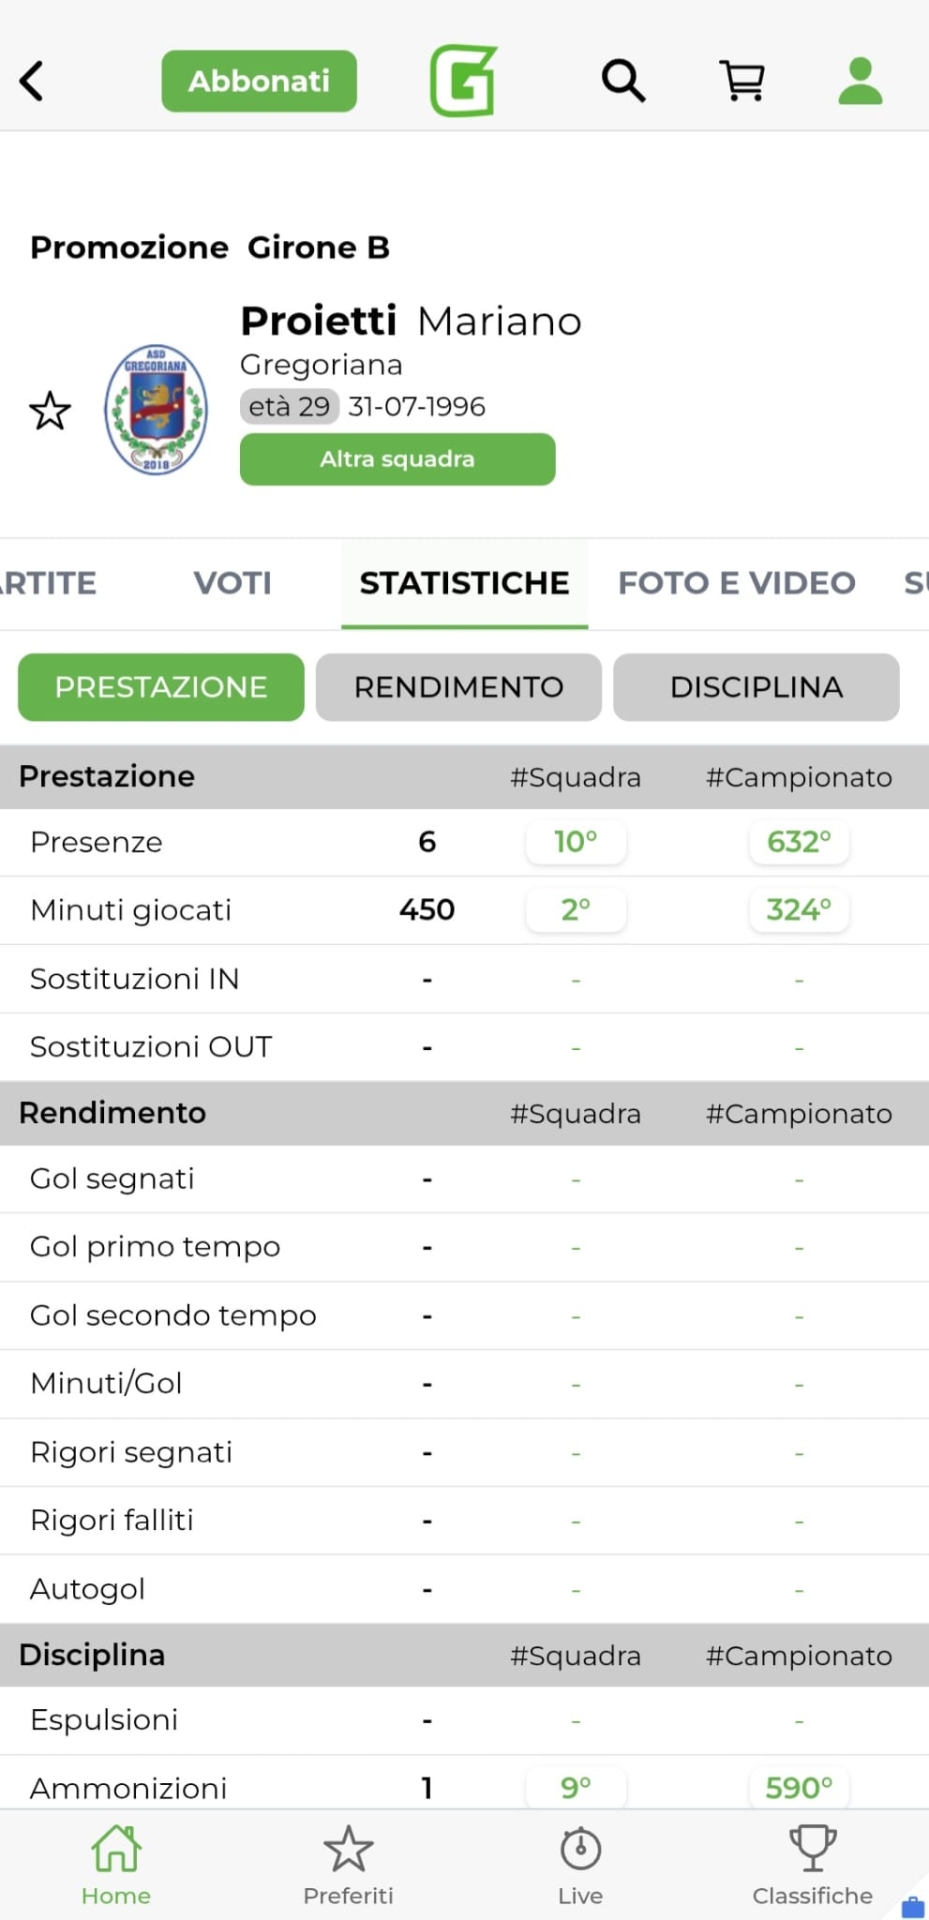The width and height of the screenshot is (929, 1920).
Task: Tap the back arrow icon
Action: (x=32, y=81)
